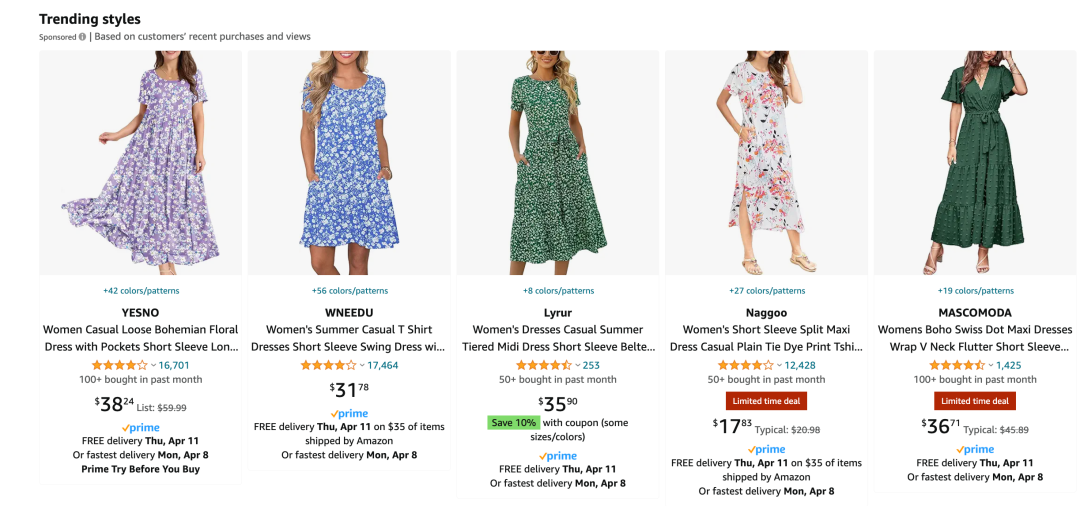
Task: Click MASCOMODA star rating icons
Action: 957,366
